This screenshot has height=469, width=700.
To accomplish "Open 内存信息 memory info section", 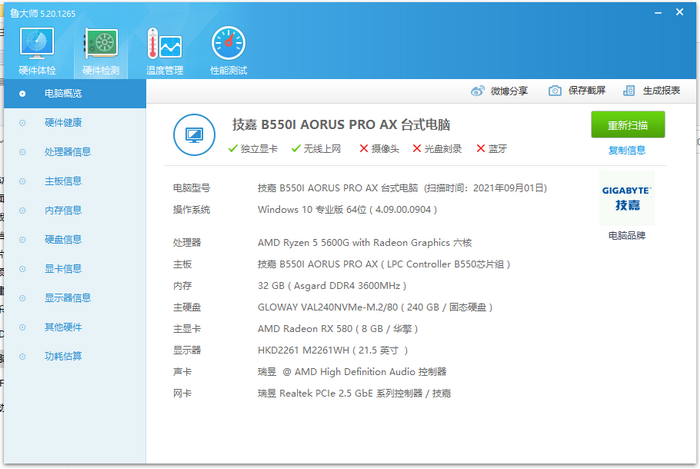I will tap(63, 210).
